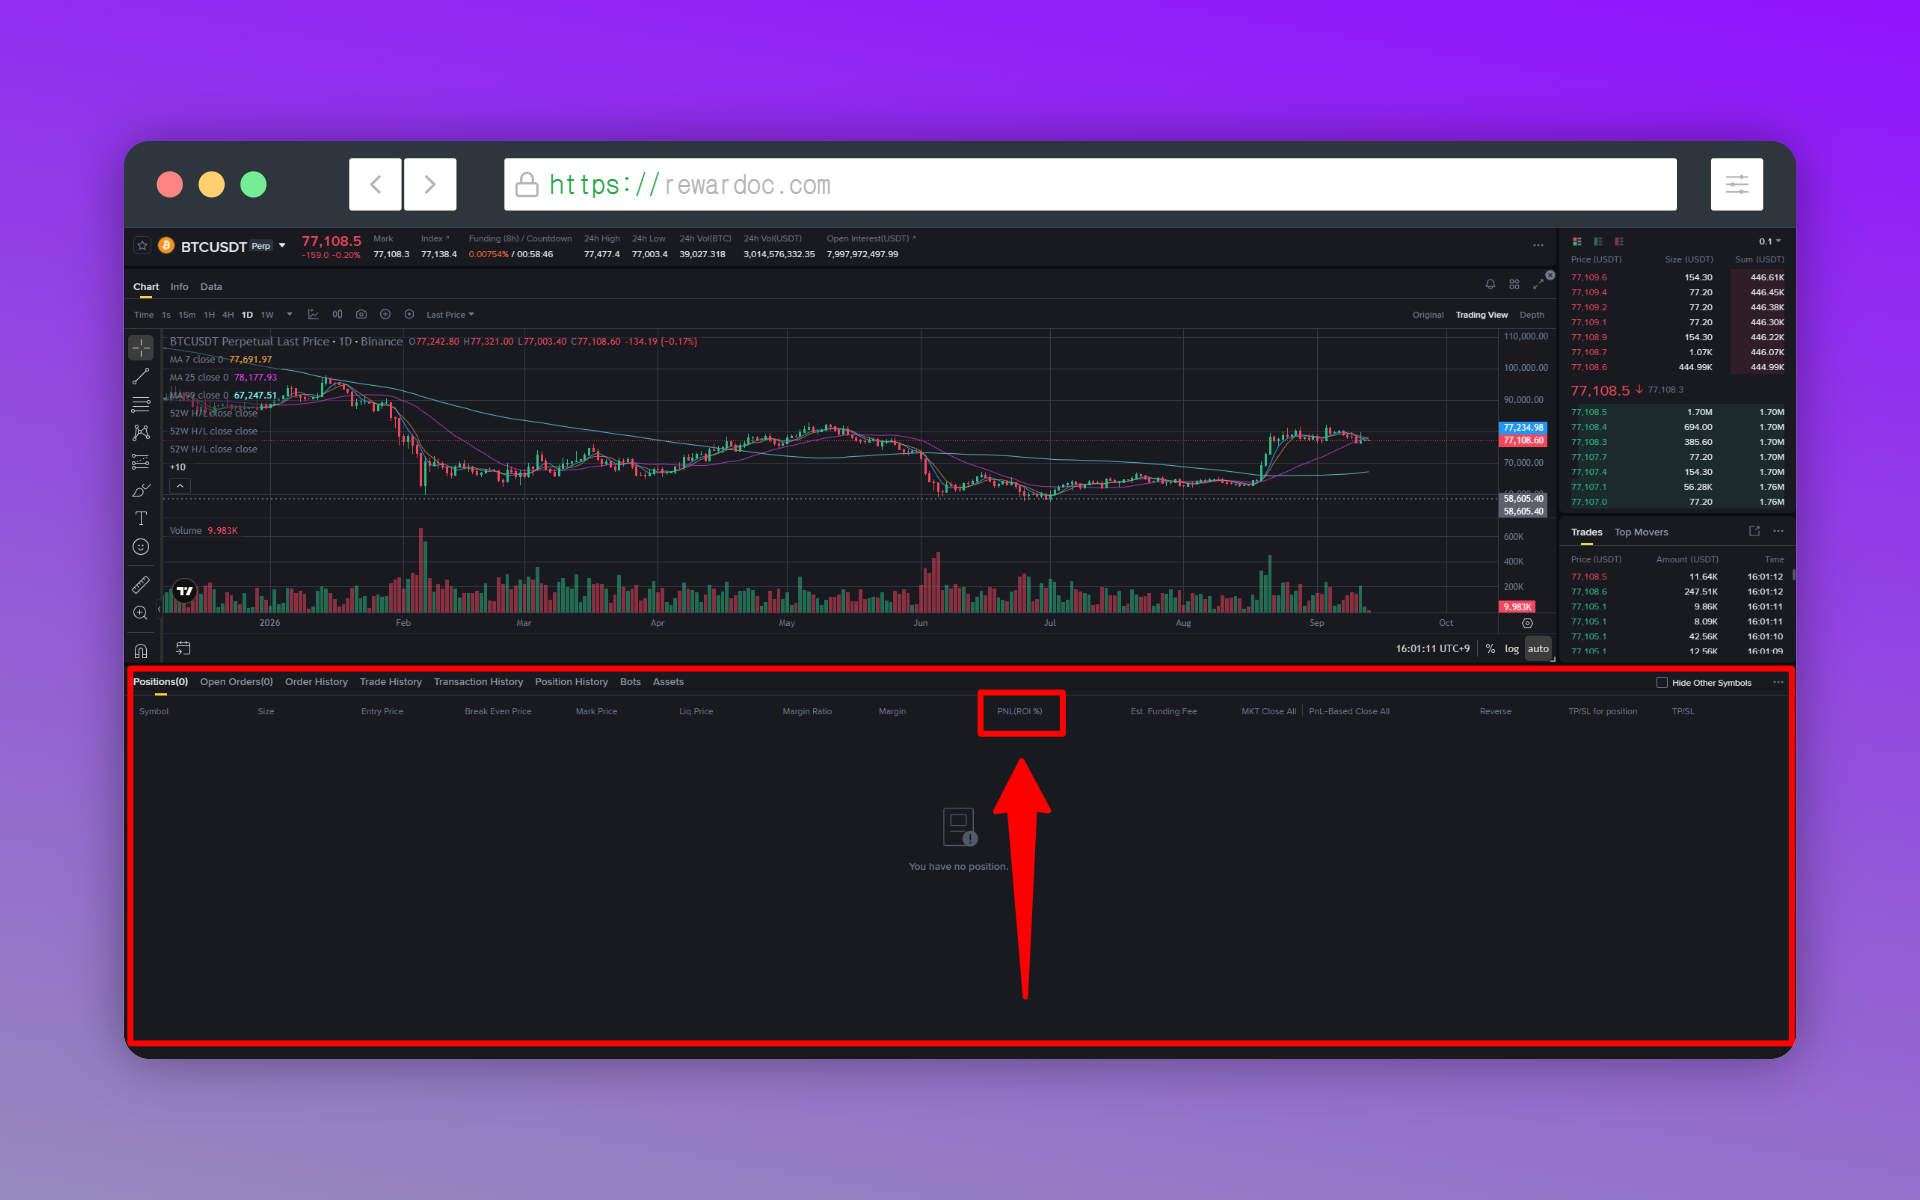The image size is (1920, 1200).
Task: Expand chart to fullscreen
Action: (1538, 285)
